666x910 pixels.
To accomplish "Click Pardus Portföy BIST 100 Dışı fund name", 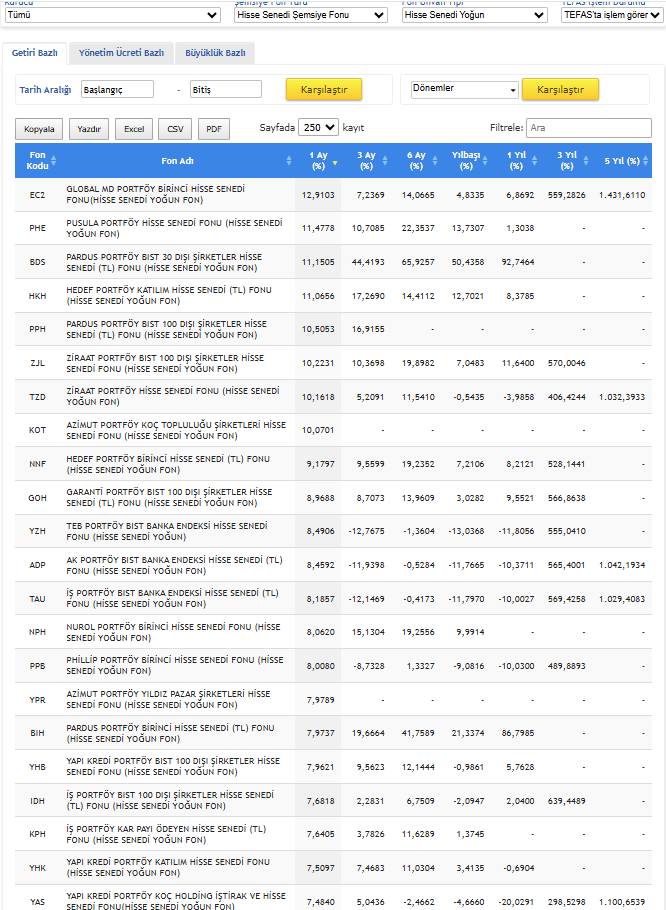I will coord(166,329).
